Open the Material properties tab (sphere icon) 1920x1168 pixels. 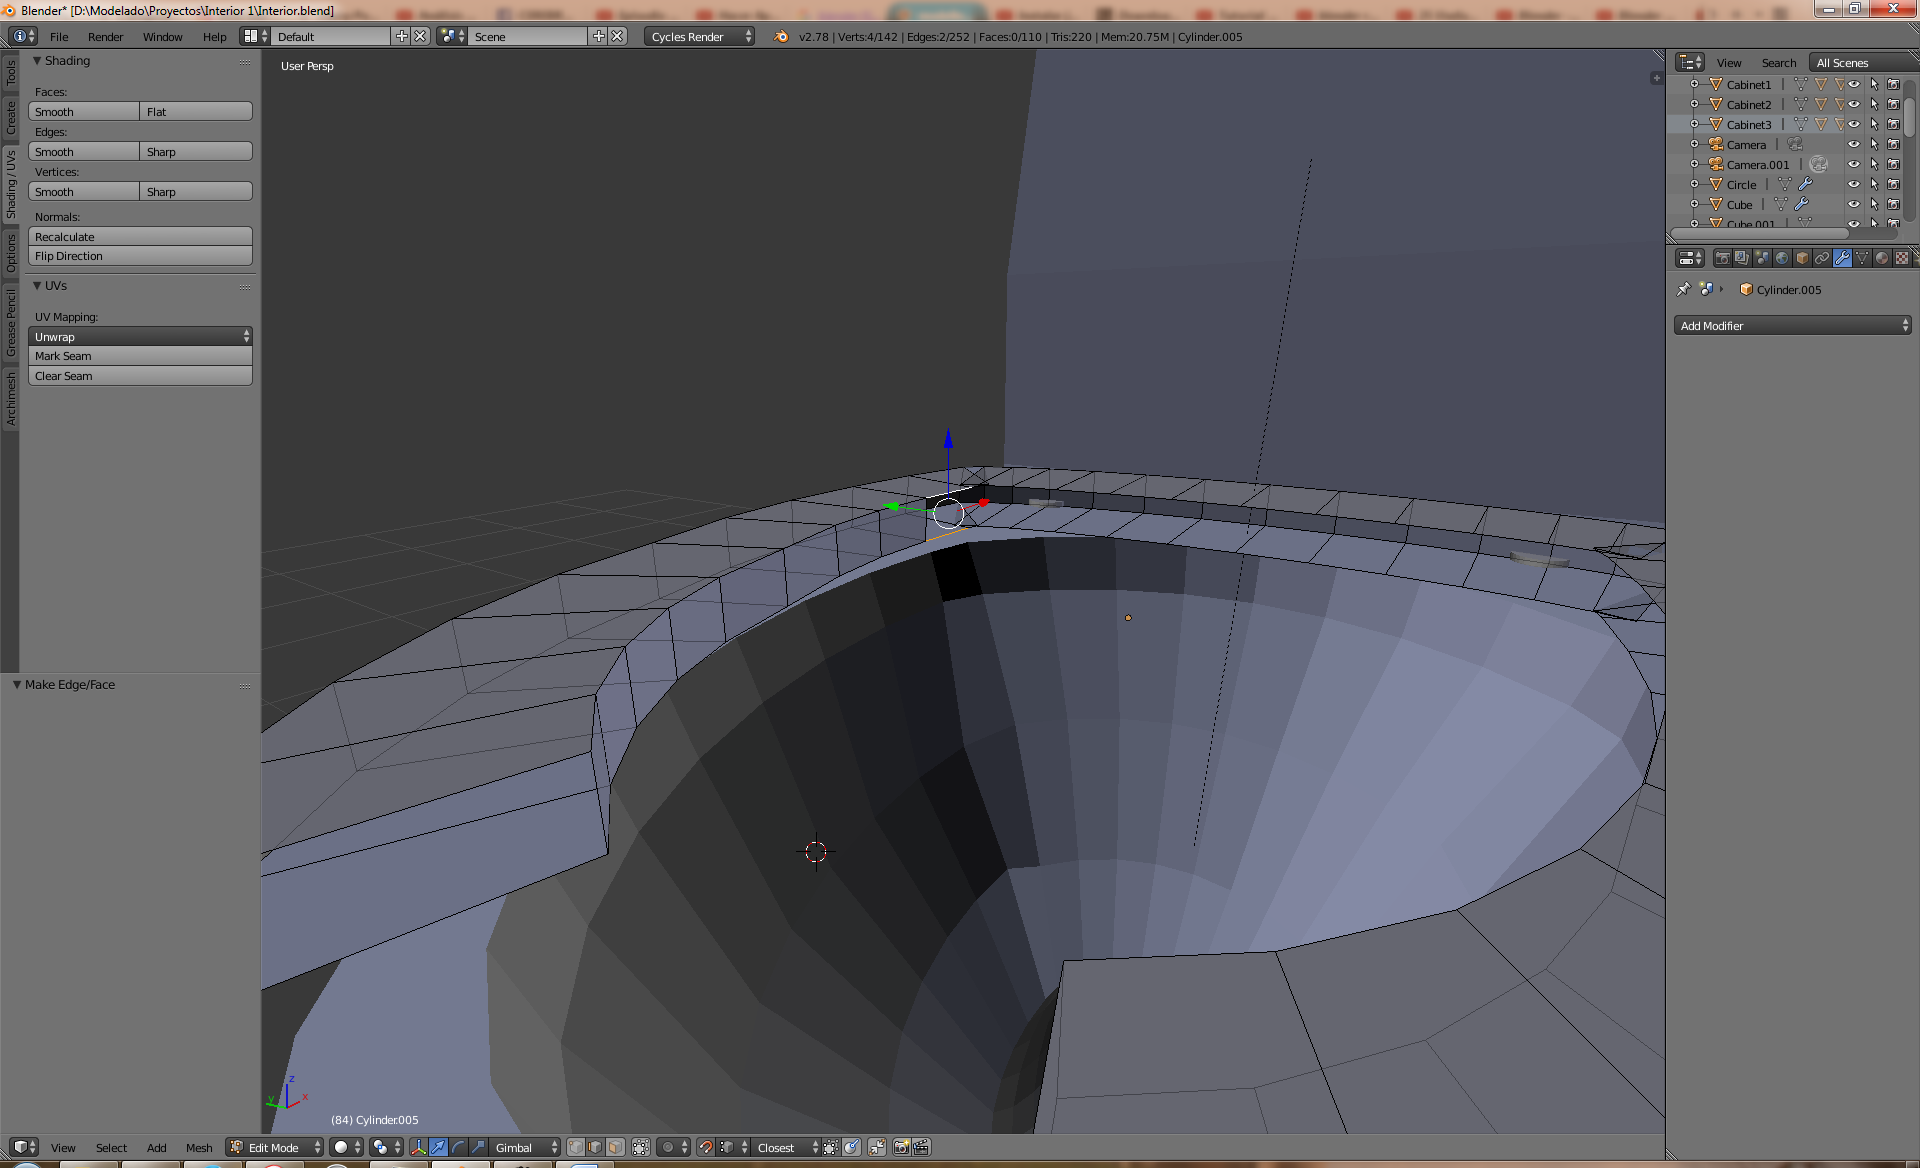[1882, 258]
